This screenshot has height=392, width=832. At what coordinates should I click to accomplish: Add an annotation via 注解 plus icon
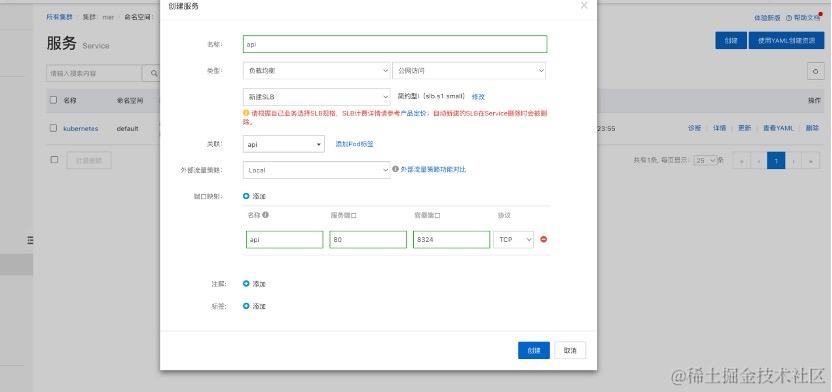point(246,284)
